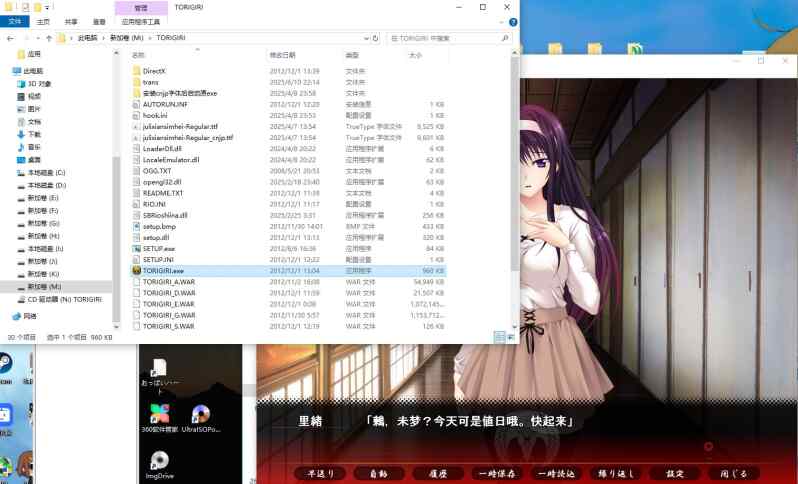798x484 pixels.
Task: Switch to the 查看 View ribbon tab
Action: [99, 22]
